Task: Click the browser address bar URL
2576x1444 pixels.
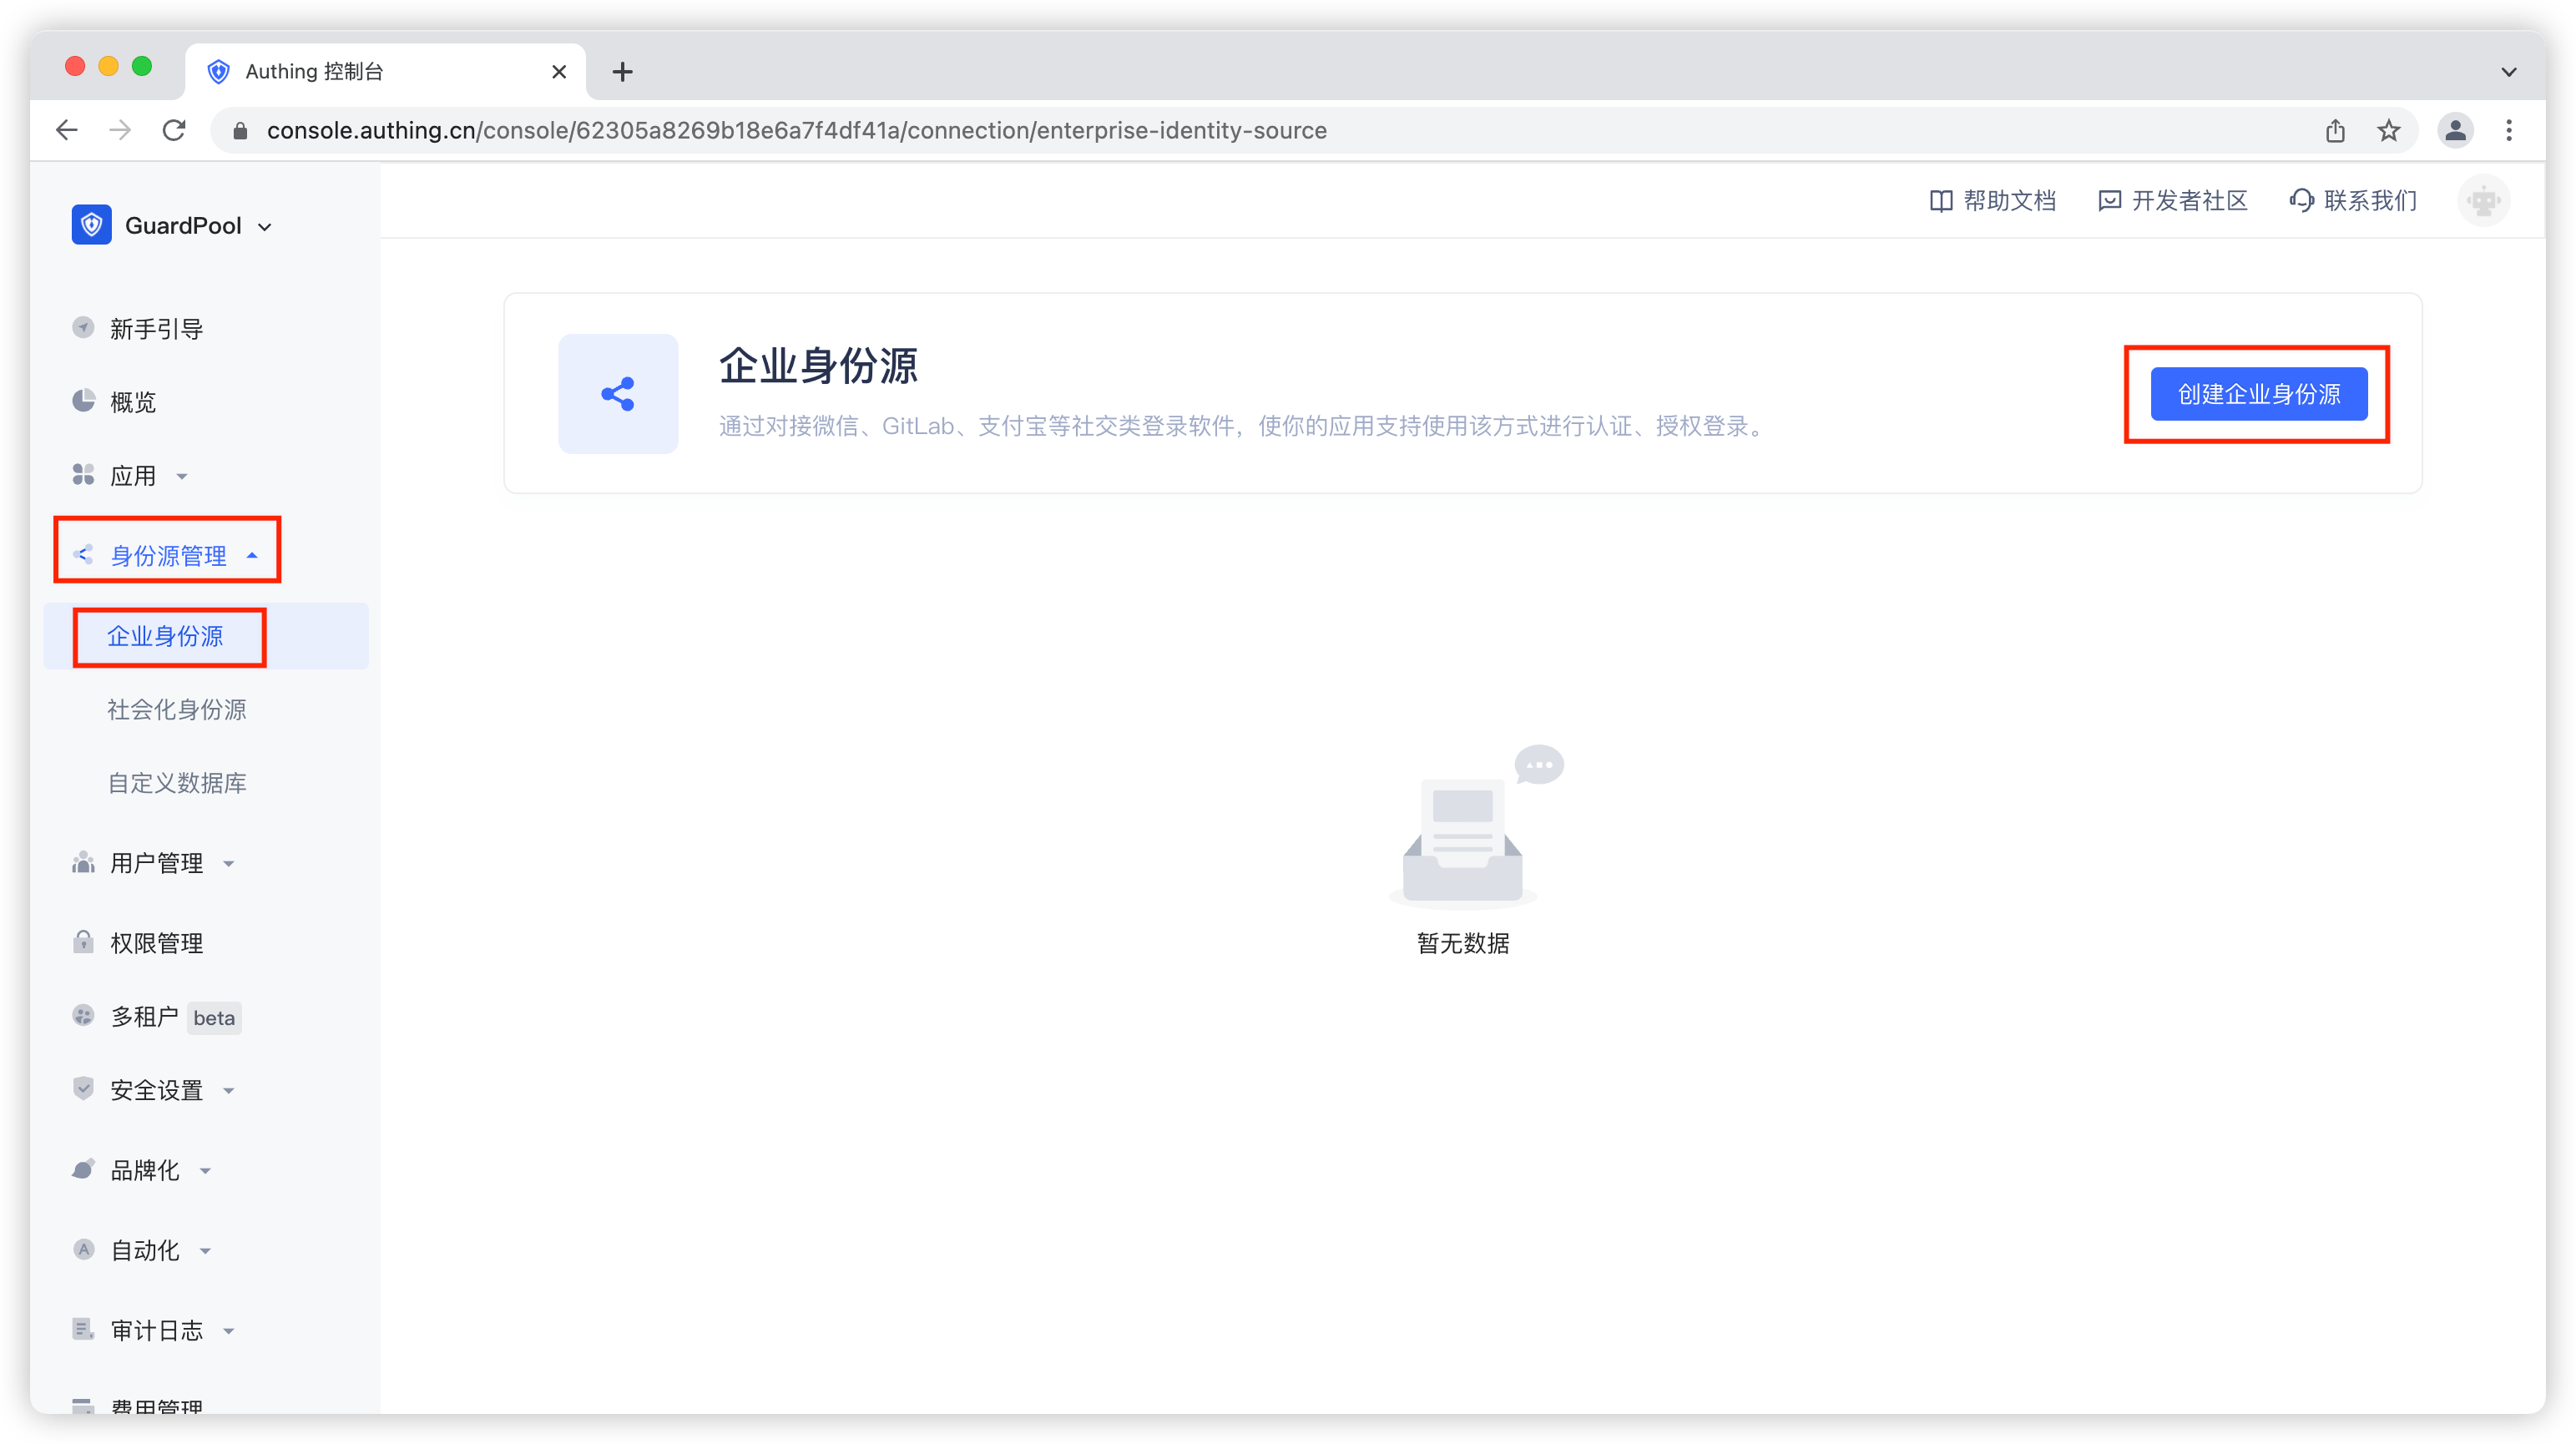Action: [796, 131]
